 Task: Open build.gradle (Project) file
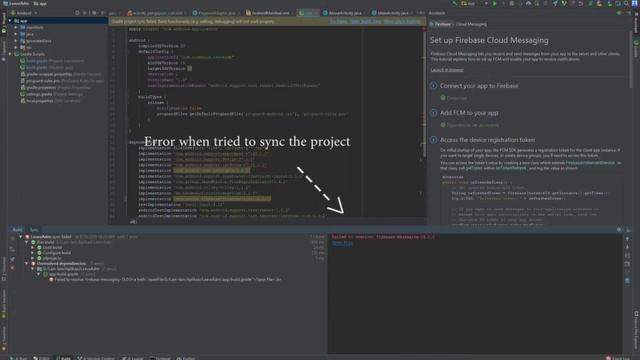[52, 61]
